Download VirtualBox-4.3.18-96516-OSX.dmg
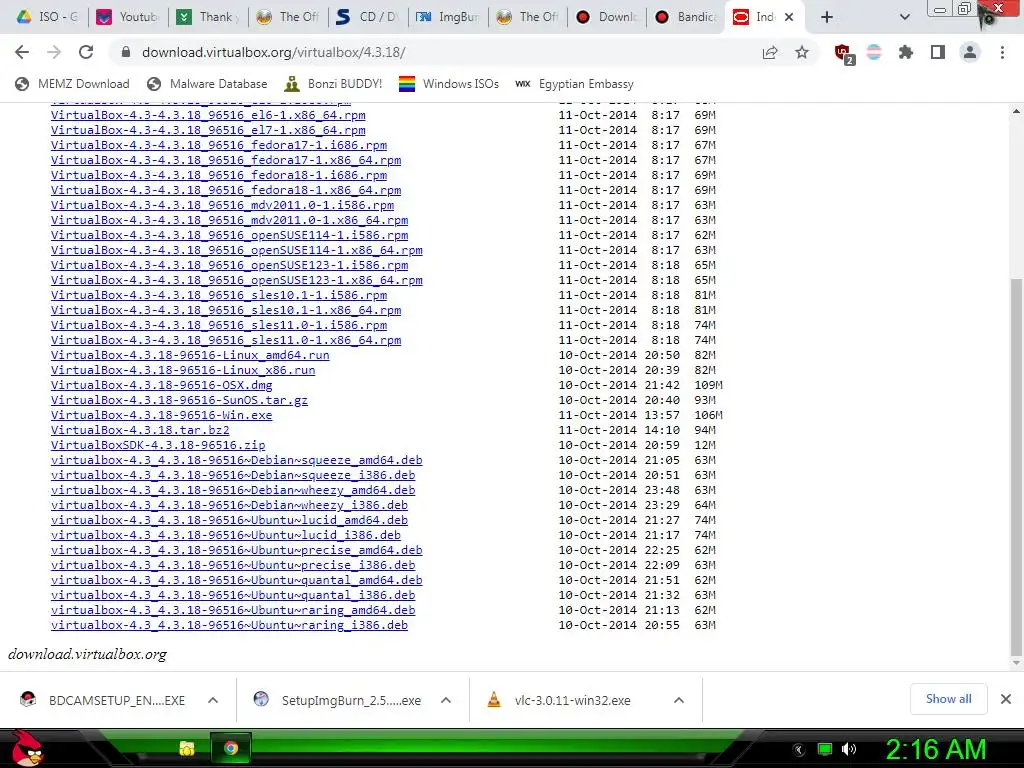 click(x=161, y=385)
